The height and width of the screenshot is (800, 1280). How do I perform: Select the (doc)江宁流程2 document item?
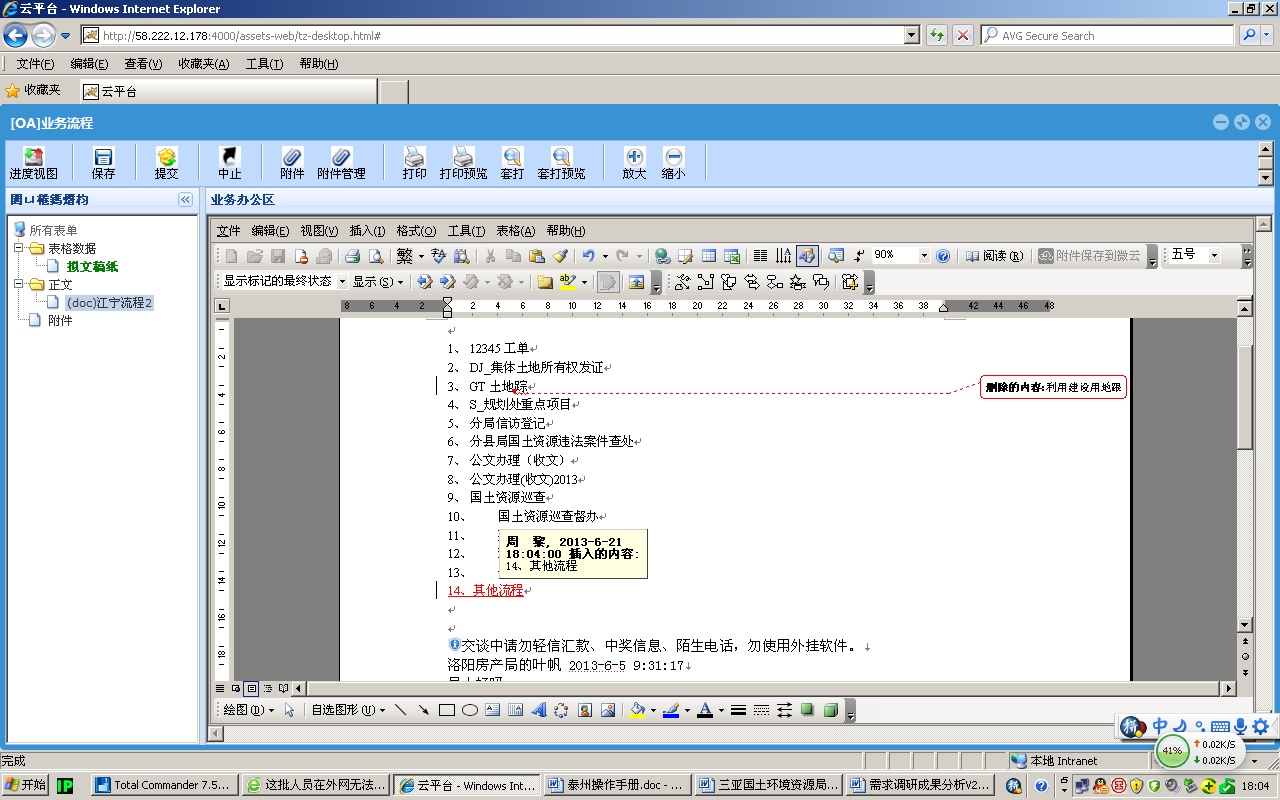(x=110, y=303)
